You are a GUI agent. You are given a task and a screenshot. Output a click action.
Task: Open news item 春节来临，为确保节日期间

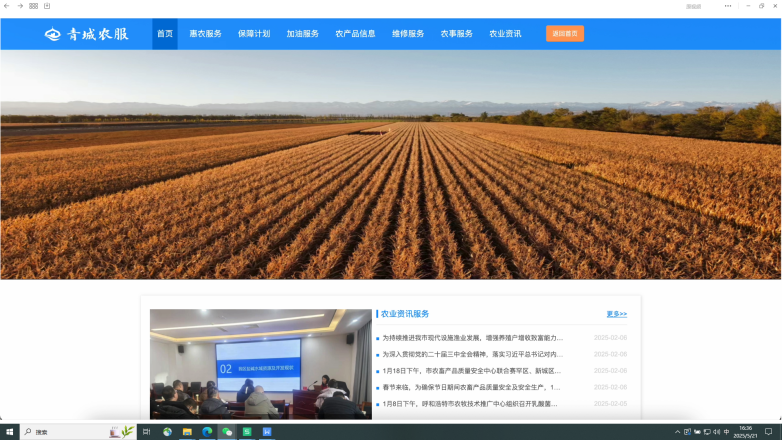471,387
